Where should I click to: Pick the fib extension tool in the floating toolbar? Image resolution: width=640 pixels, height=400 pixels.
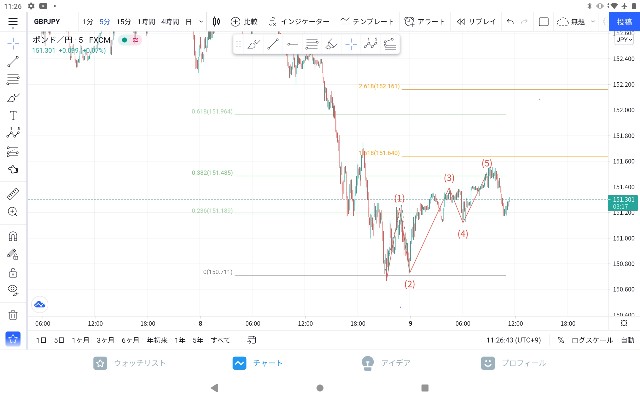tap(390, 44)
